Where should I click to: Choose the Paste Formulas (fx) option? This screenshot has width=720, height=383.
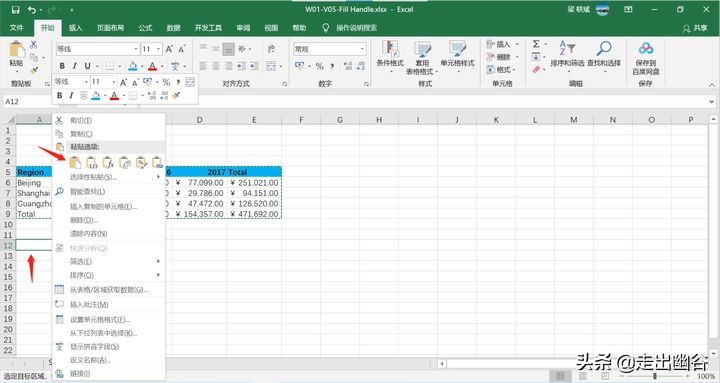108,162
